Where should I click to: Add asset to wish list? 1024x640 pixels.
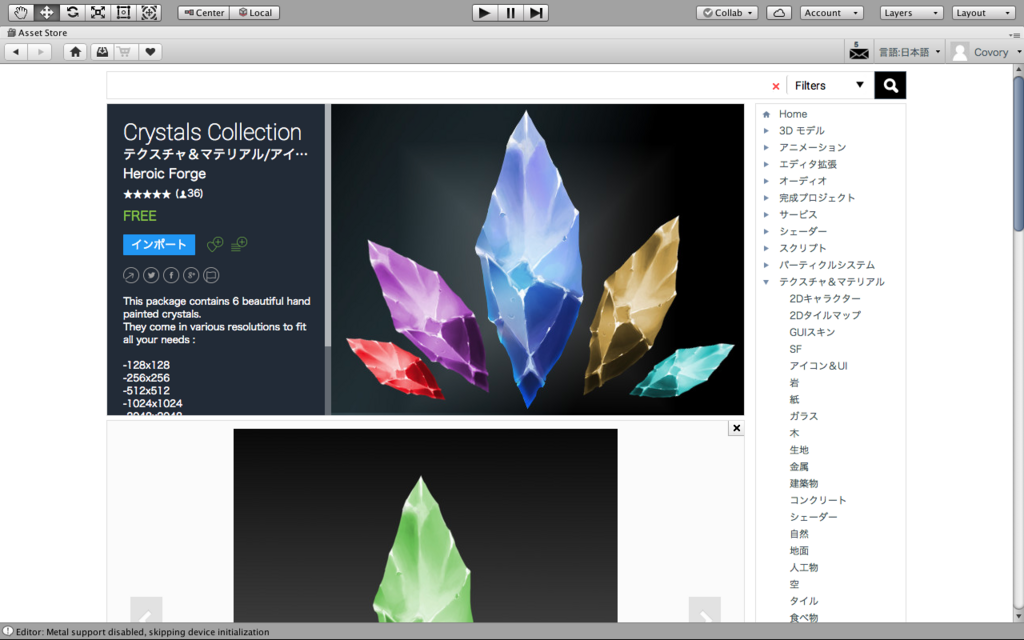click(x=215, y=244)
